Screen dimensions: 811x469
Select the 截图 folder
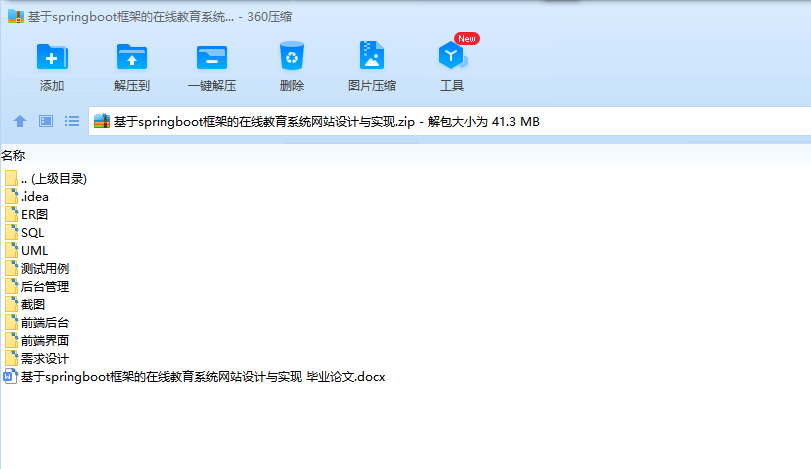pos(33,305)
